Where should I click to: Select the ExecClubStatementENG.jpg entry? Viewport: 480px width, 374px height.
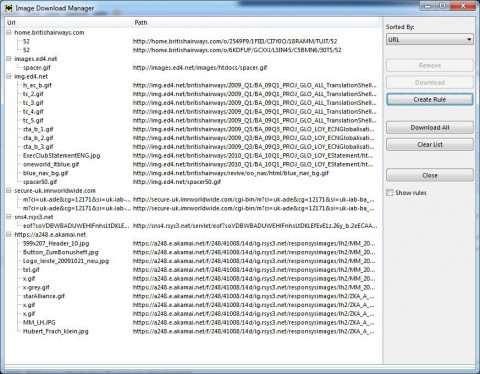[x=61, y=156]
